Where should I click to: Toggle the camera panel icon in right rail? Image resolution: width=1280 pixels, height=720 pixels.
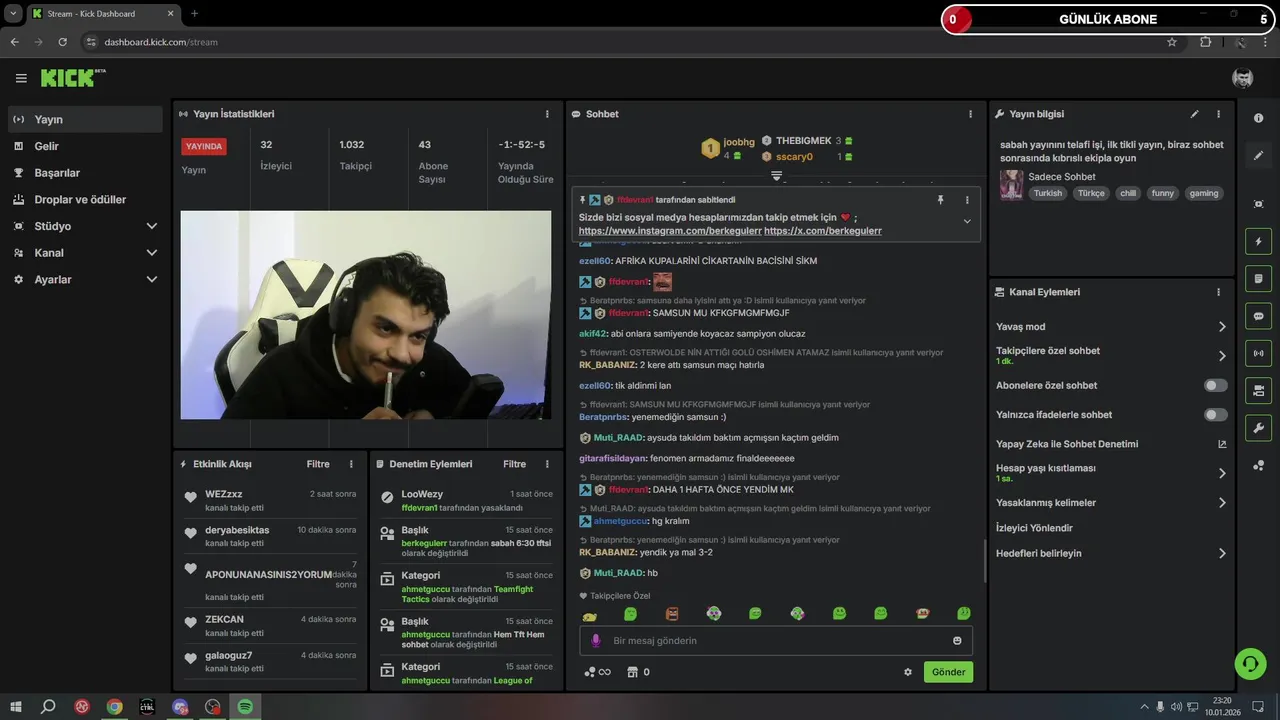click(1258, 390)
